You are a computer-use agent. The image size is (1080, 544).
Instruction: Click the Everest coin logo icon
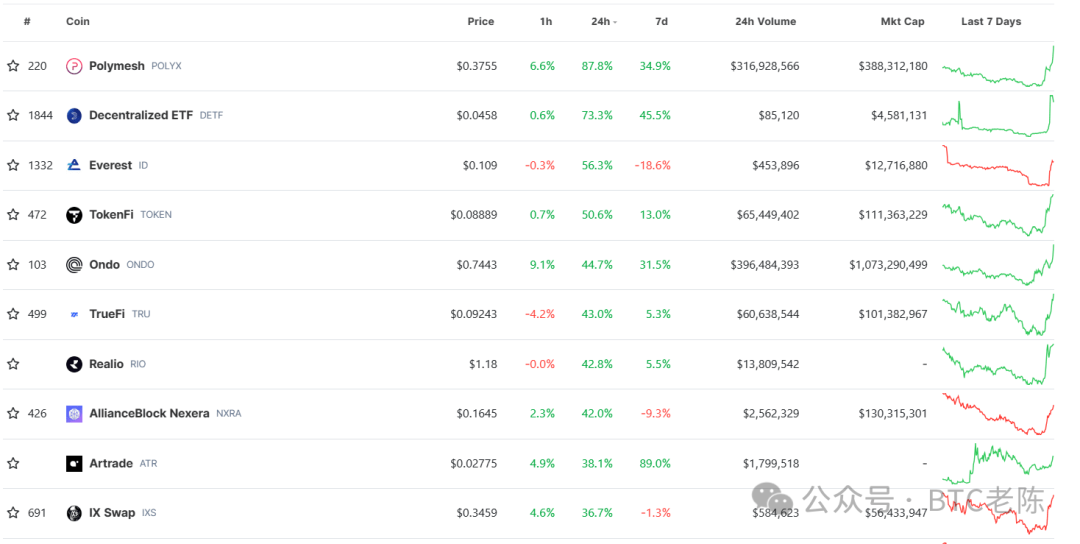[74, 165]
